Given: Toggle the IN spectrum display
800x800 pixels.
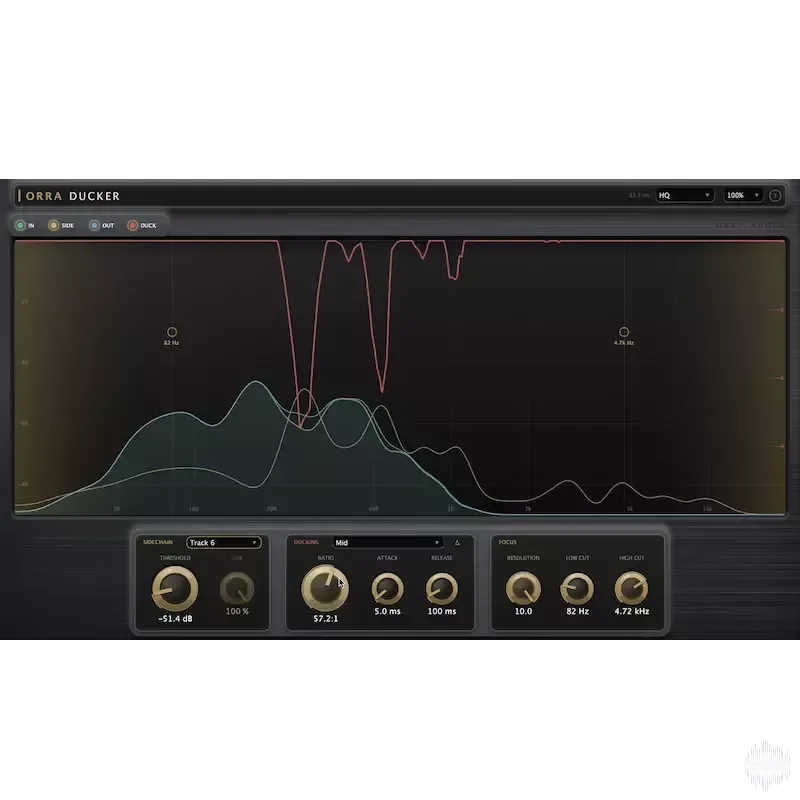Looking at the screenshot, I should pos(20,225).
